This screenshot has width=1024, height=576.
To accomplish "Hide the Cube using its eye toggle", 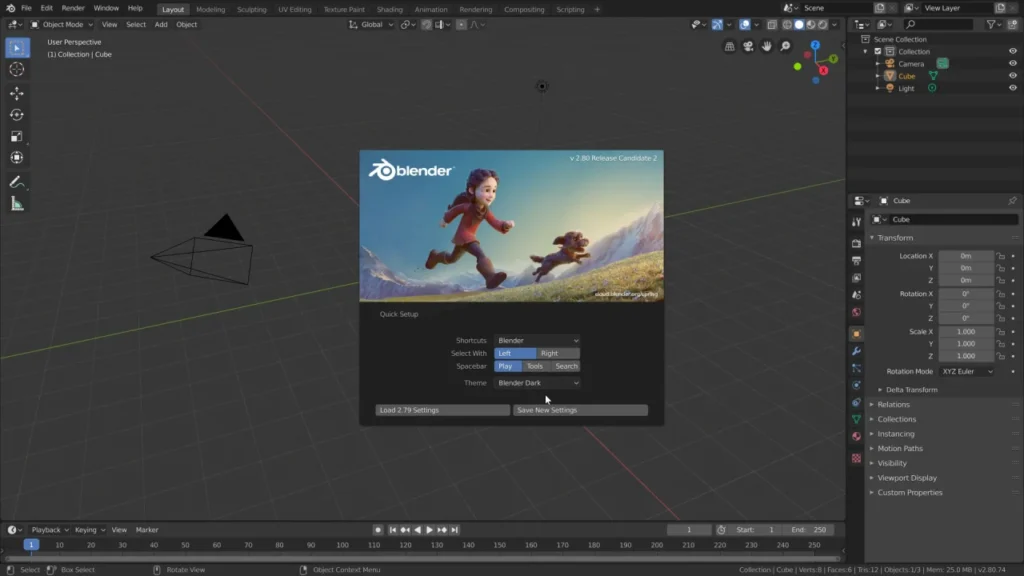I will (1013, 75).
